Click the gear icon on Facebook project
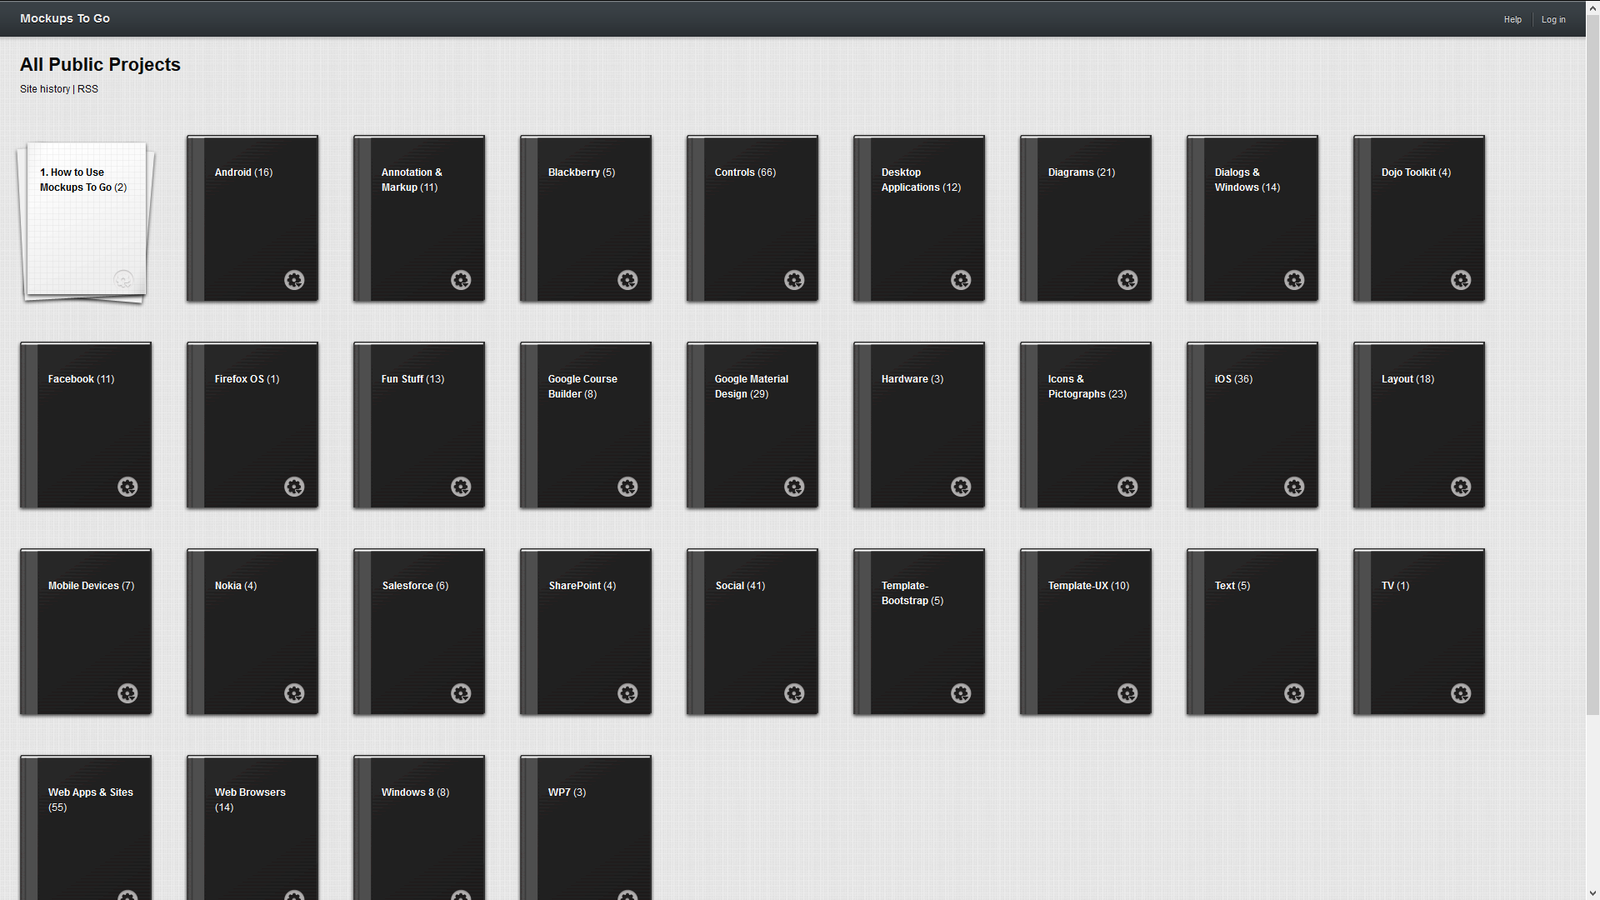Screen dimensions: 1600x900 point(128,487)
